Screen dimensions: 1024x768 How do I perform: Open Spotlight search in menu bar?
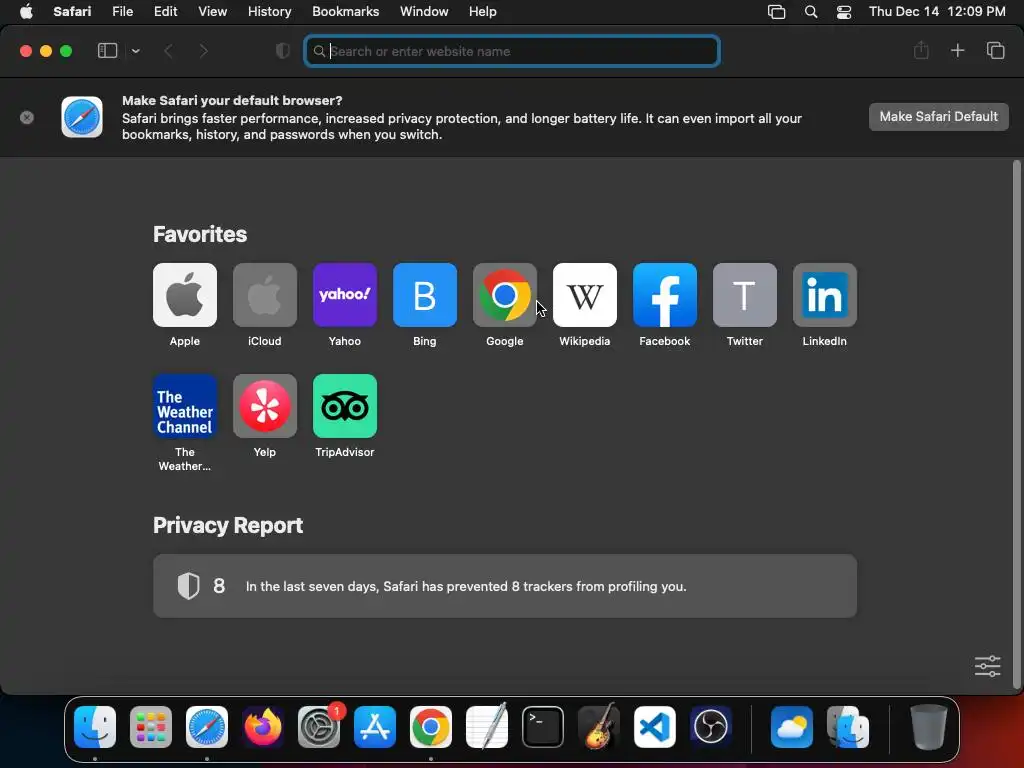[x=810, y=12]
